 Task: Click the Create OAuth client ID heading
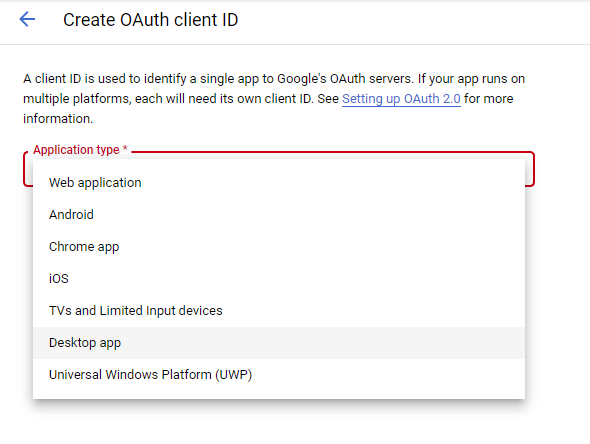151,20
